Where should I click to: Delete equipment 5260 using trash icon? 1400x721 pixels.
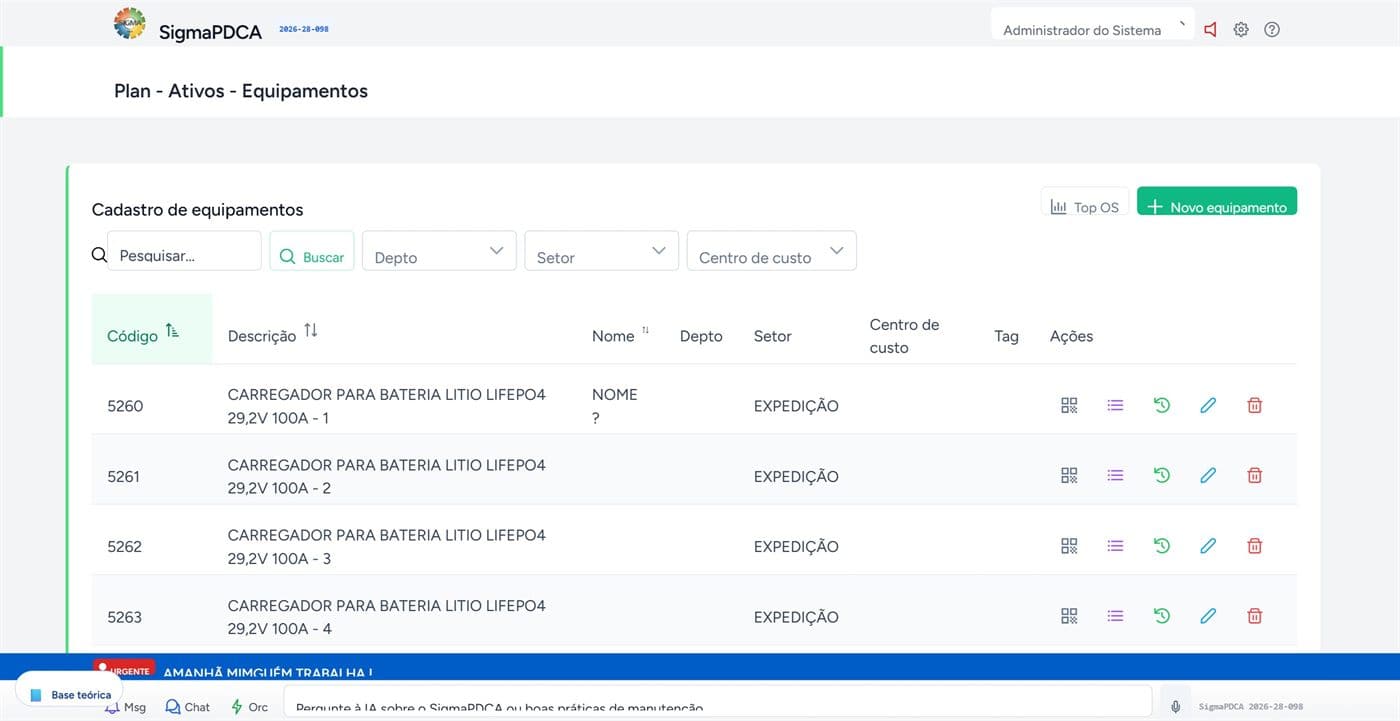click(x=1255, y=405)
